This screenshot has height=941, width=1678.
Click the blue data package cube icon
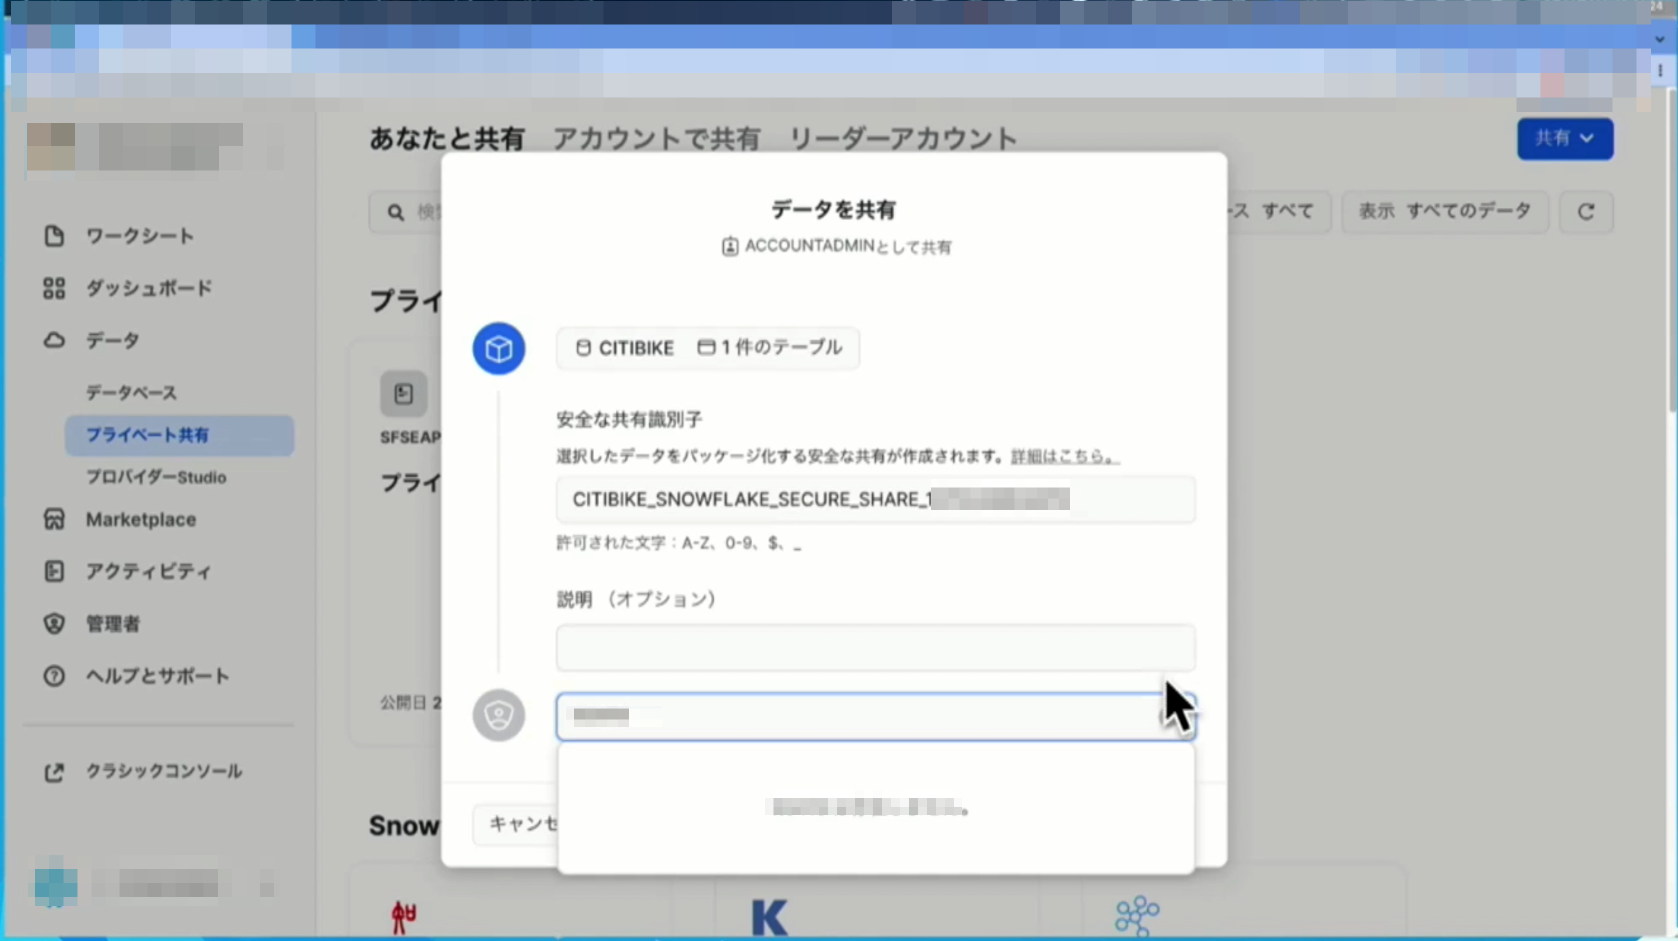[499, 349]
